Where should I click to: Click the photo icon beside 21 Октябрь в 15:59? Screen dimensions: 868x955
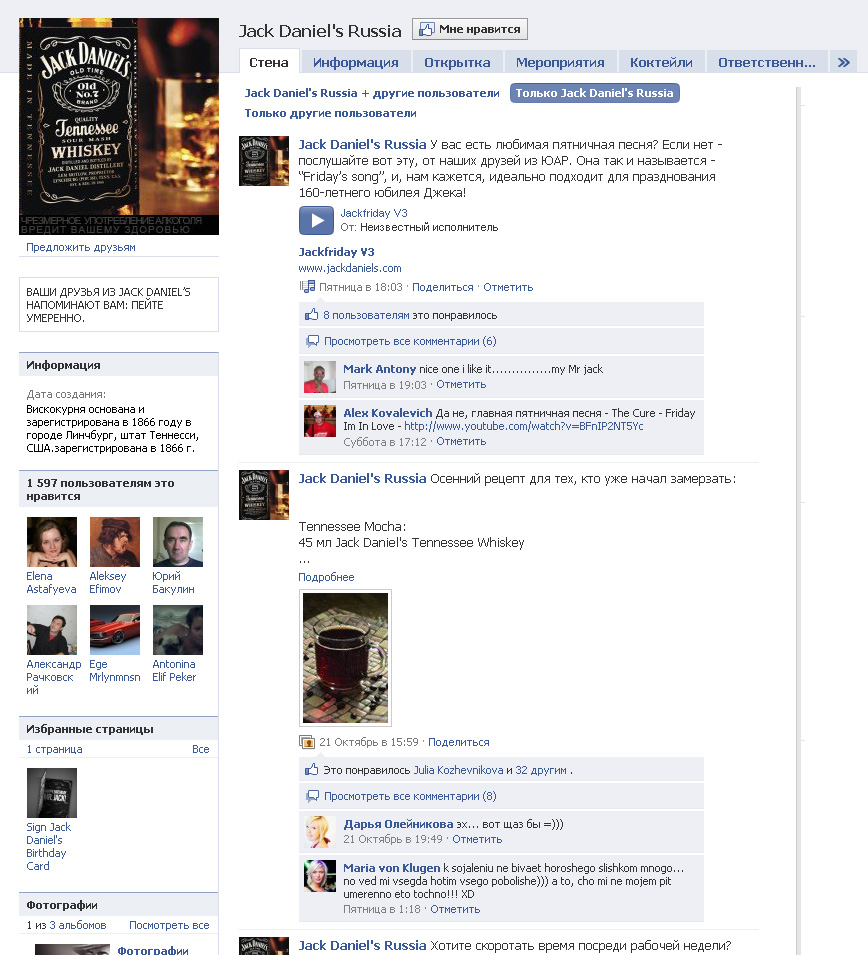pos(307,742)
